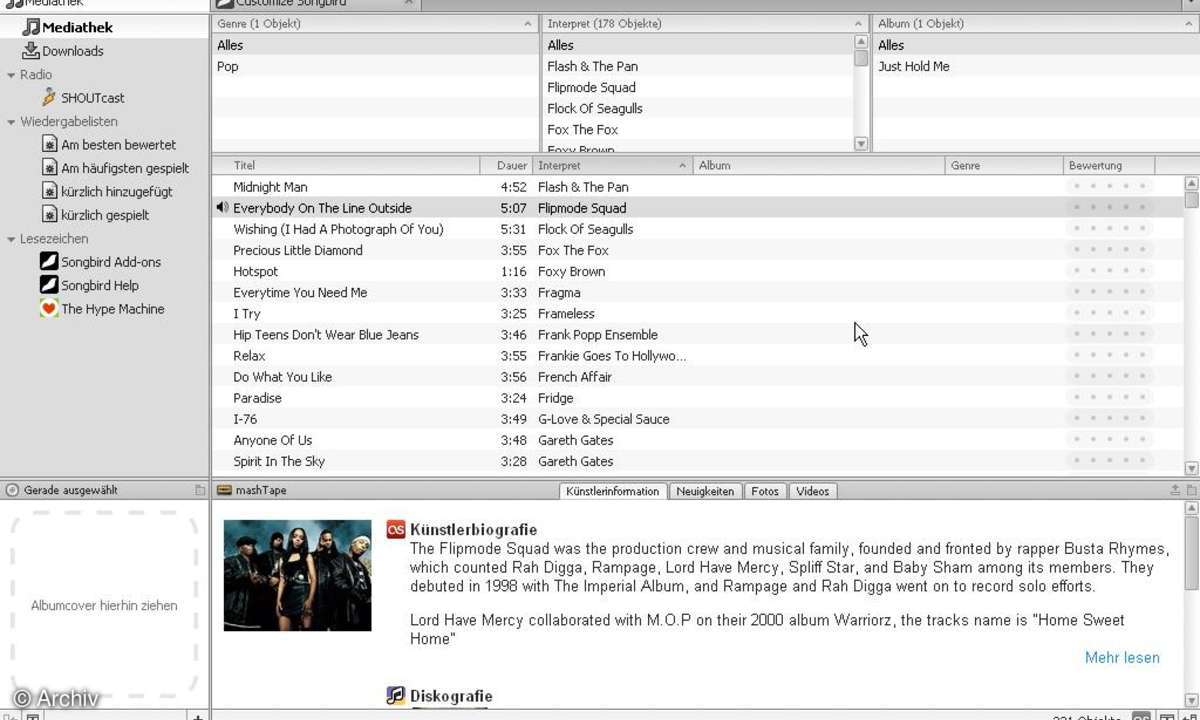1200x720 pixels.
Task: Click the speaker icon on playing track
Action: coord(222,208)
